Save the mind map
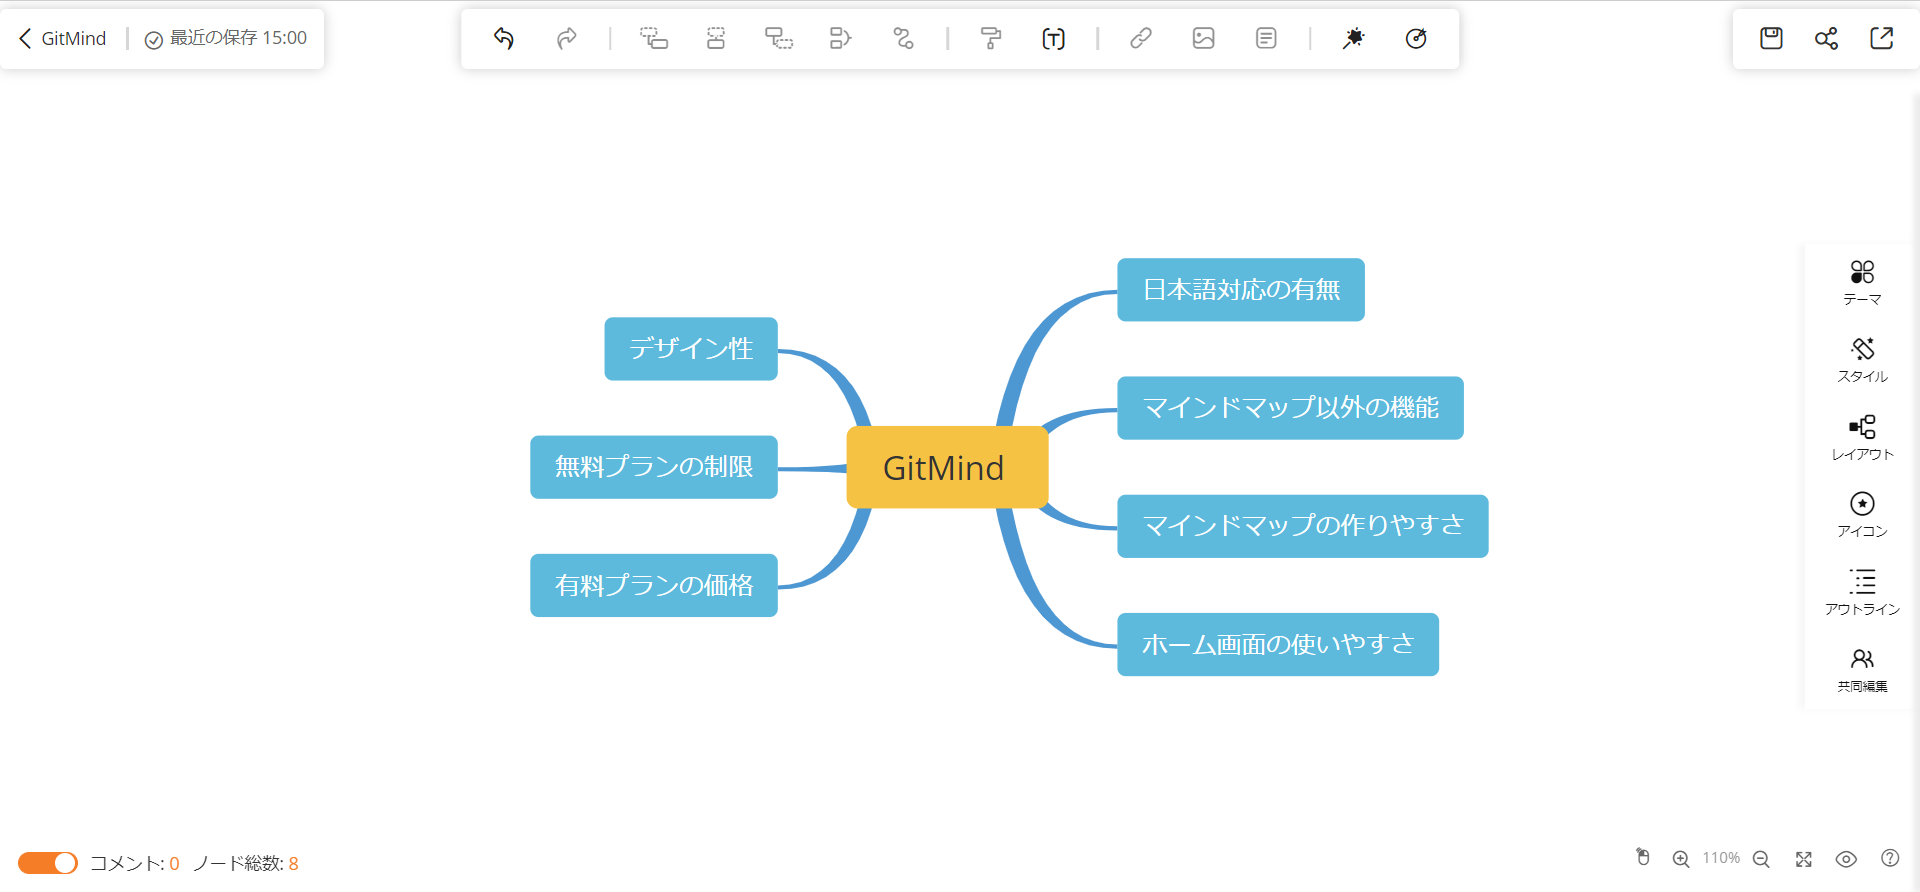The width and height of the screenshot is (1920, 892). [x=1771, y=38]
